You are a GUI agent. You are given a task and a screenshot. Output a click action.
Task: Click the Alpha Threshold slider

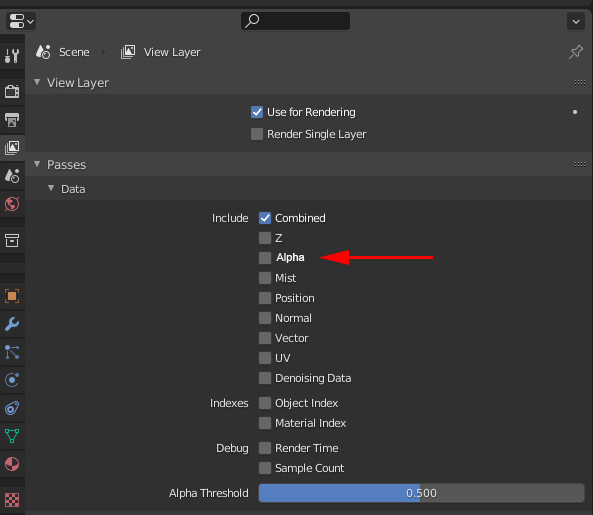point(421,493)
